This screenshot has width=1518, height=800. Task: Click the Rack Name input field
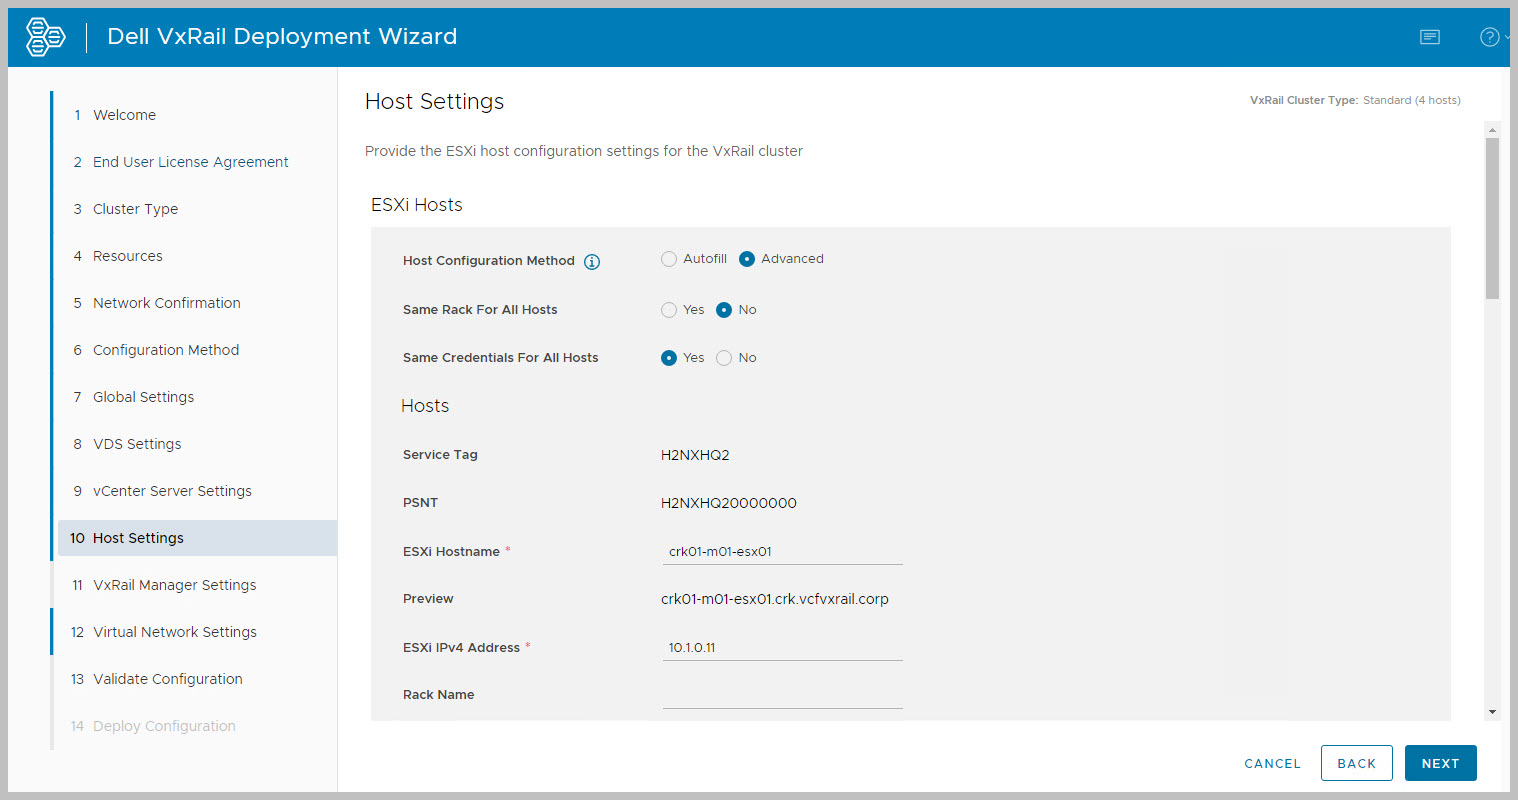point(782,695)
